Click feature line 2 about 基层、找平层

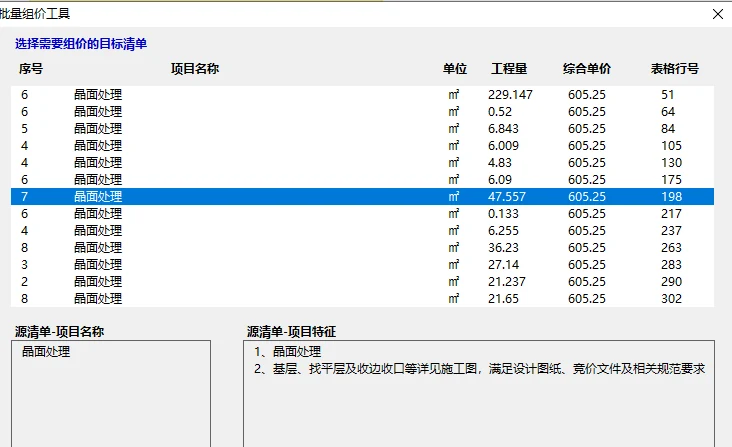click(479, 369)
